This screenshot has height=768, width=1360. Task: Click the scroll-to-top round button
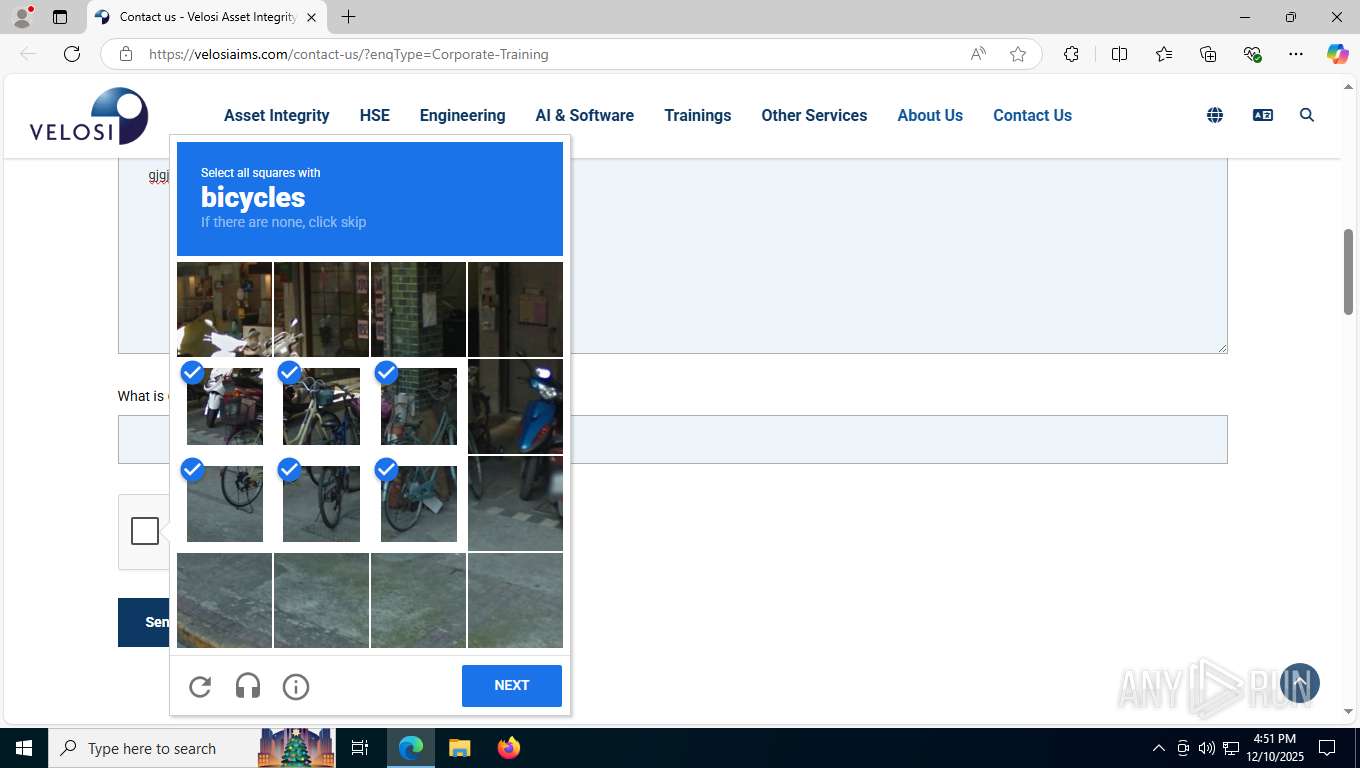(1300, 683)
